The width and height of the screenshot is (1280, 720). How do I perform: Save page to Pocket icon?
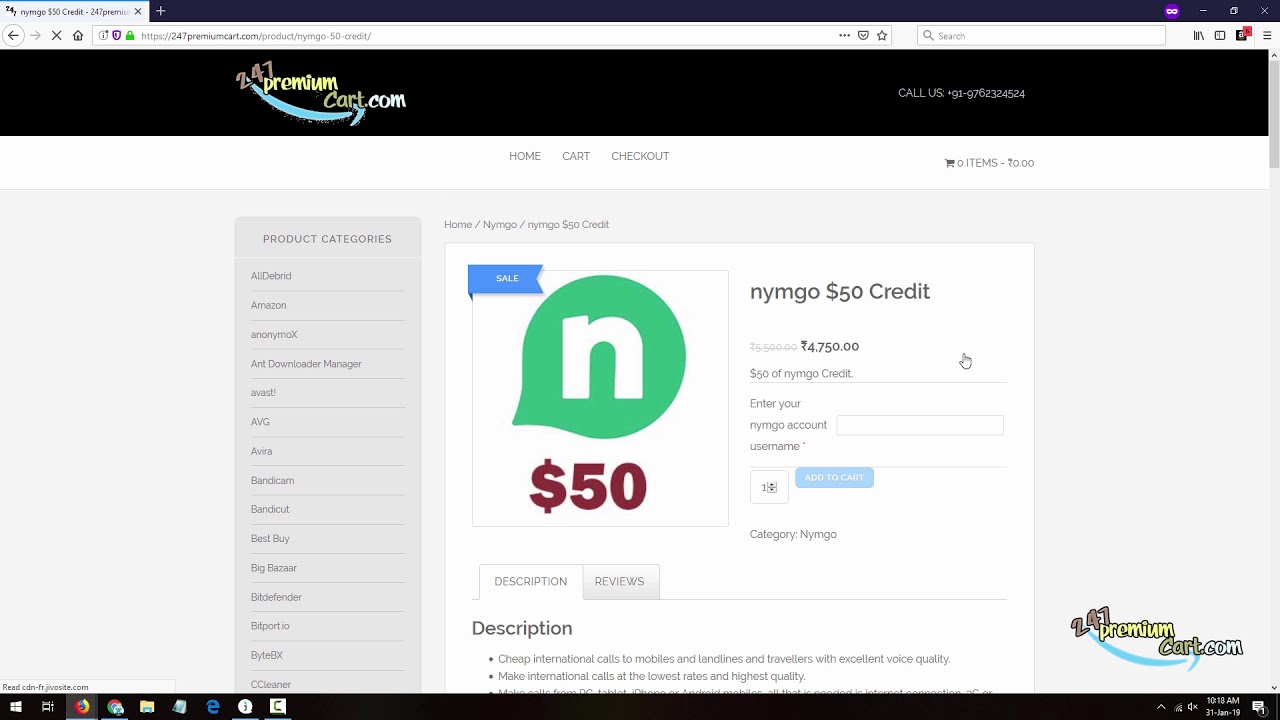click(863, 35)
